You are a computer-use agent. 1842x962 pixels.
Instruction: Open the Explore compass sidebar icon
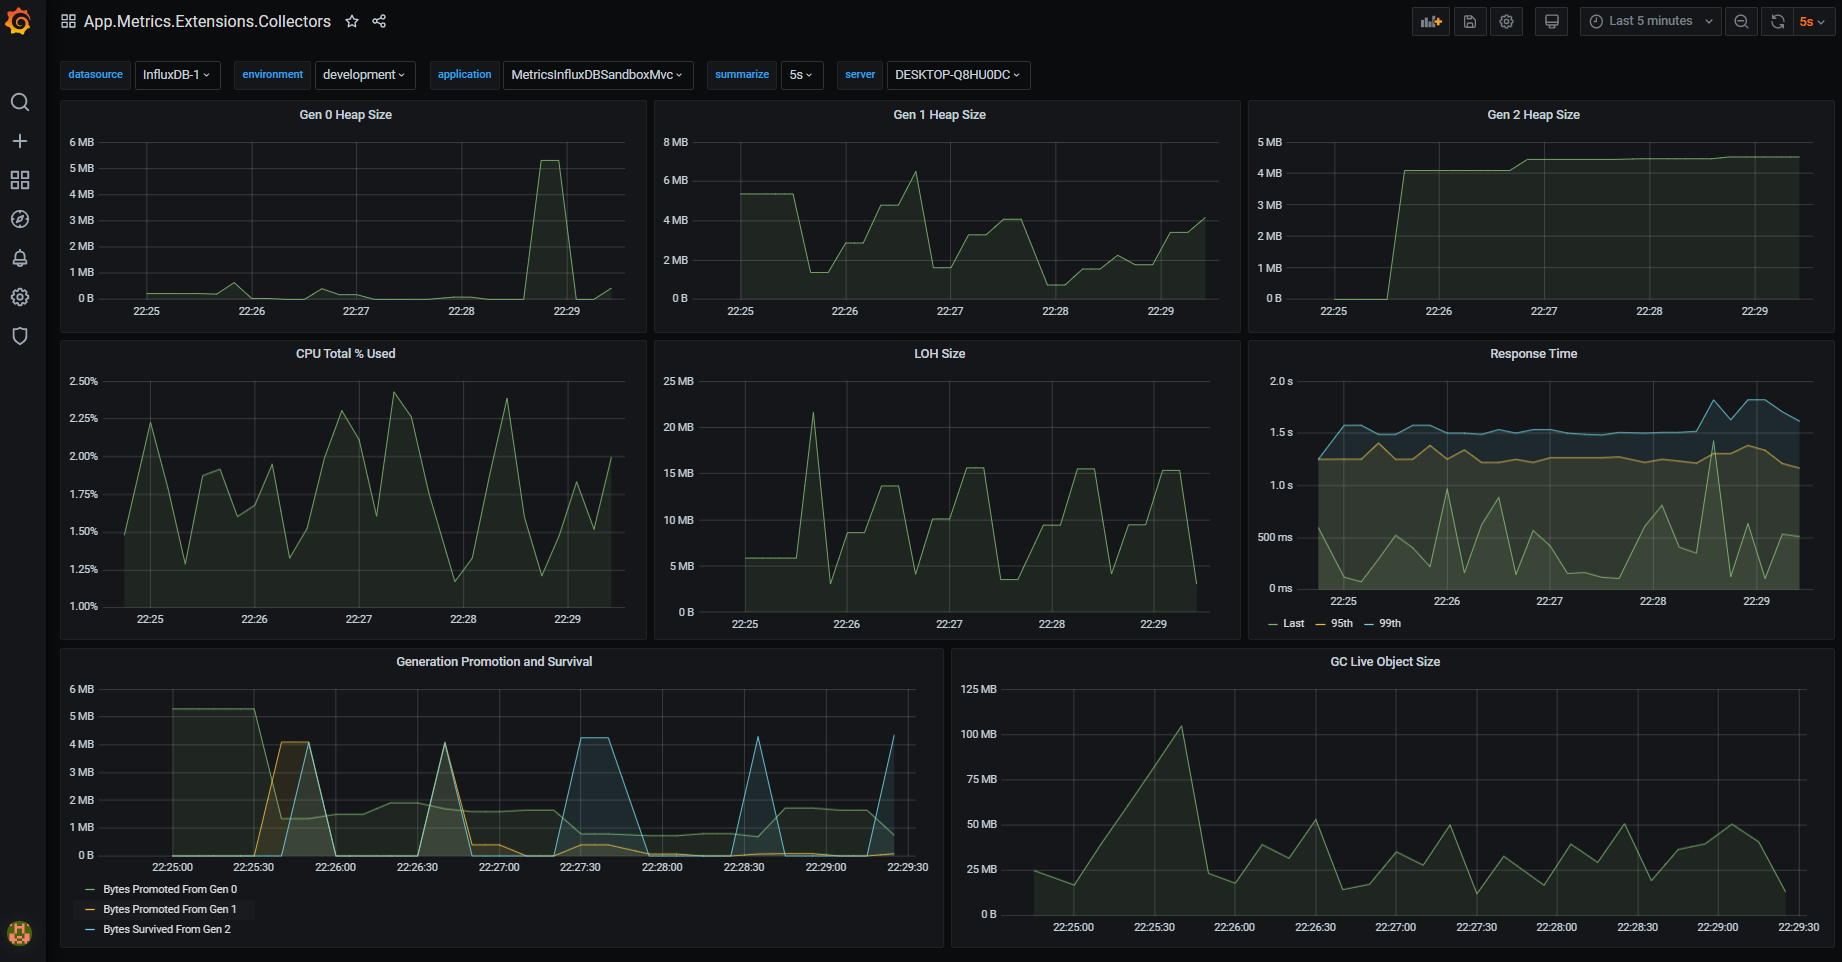pos(20,219)
